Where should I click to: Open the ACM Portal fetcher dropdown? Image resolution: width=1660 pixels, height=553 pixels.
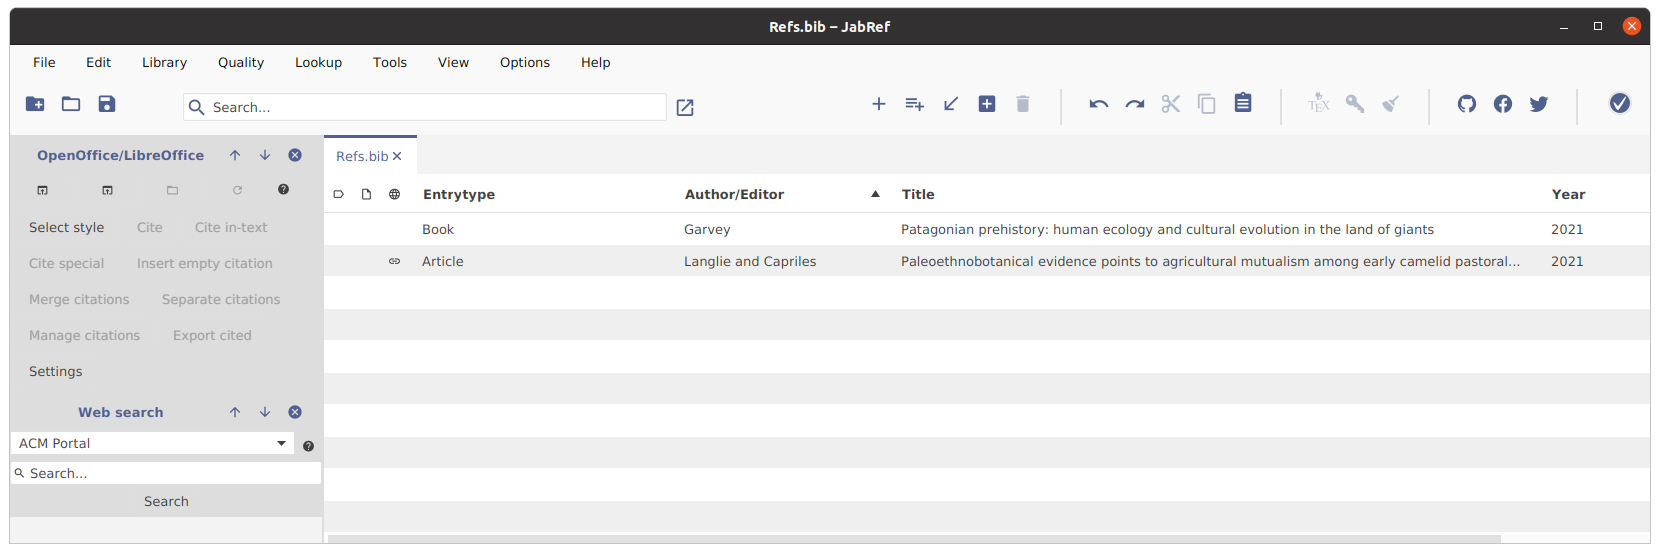[152, 443]
